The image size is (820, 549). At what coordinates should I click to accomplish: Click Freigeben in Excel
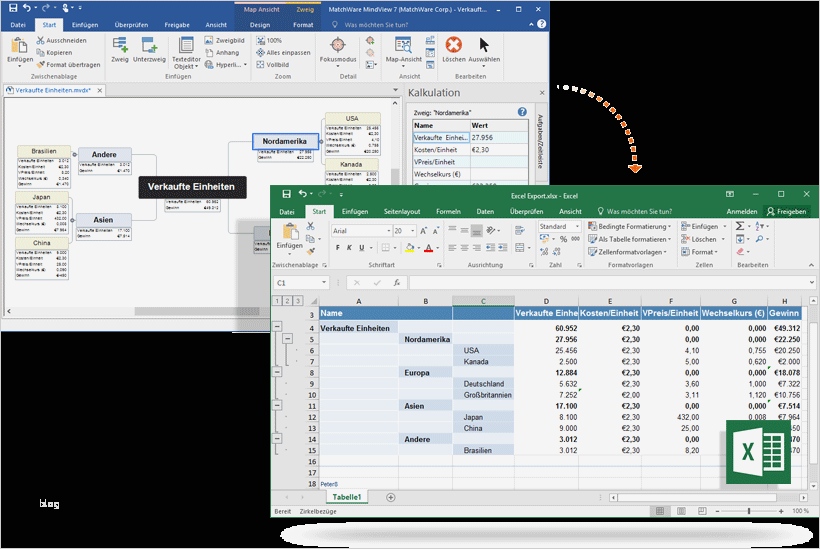tap(787, 212)
